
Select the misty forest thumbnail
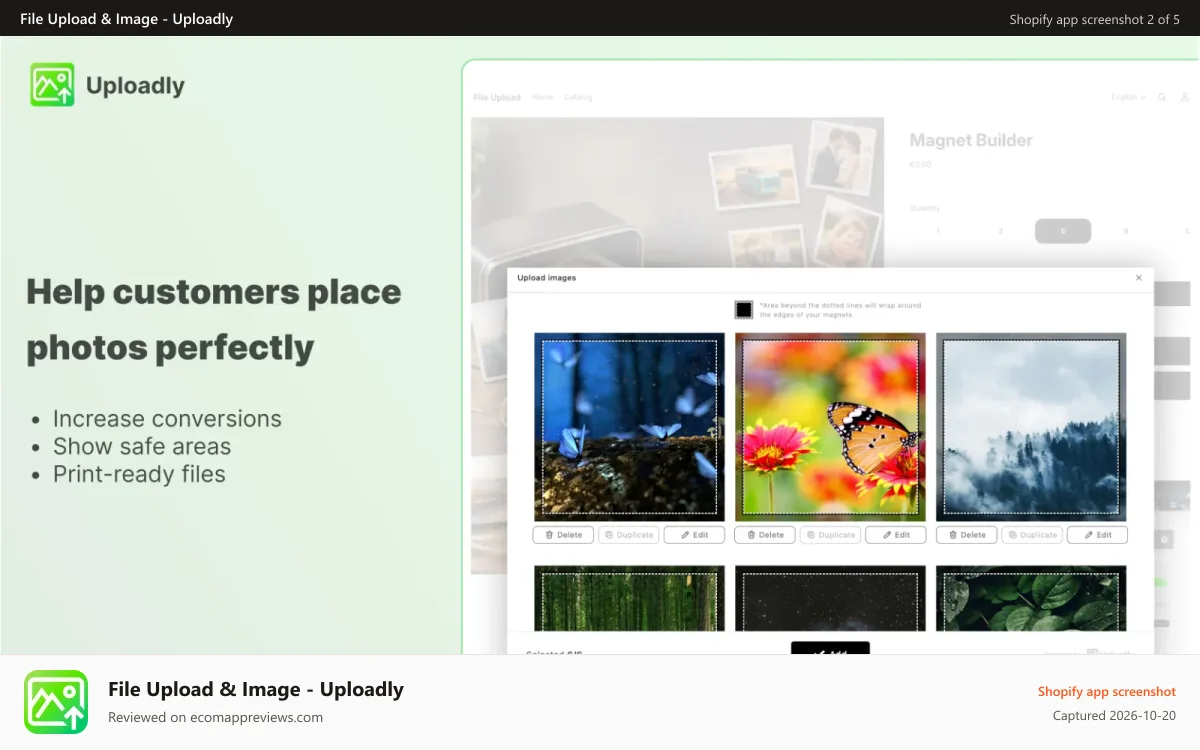tap(1031, 427)
